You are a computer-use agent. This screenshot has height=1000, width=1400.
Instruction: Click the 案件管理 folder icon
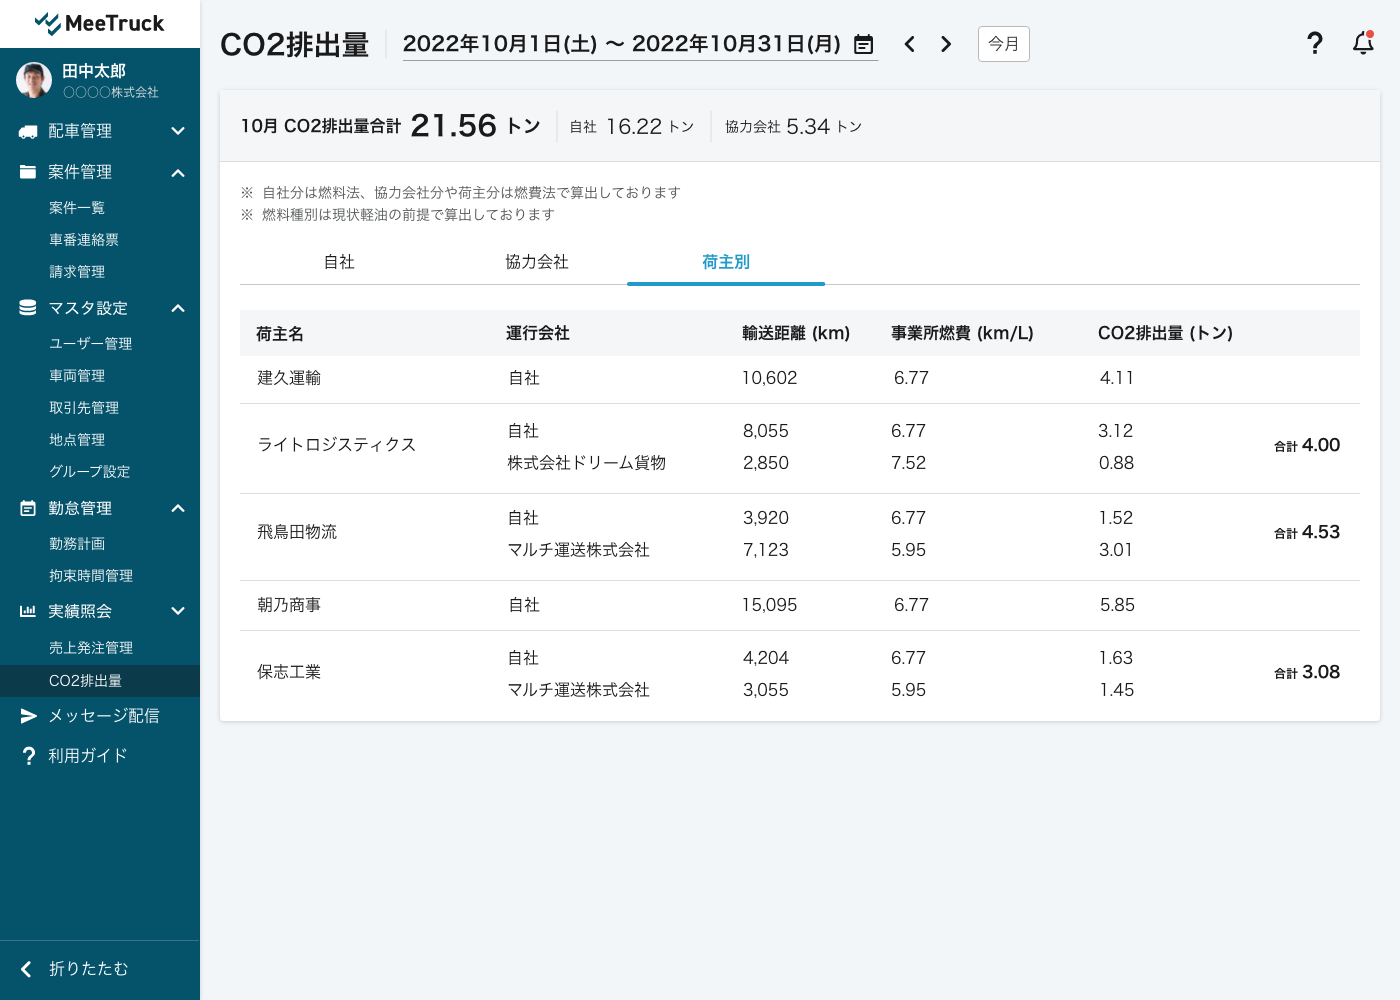pos(28,172)
